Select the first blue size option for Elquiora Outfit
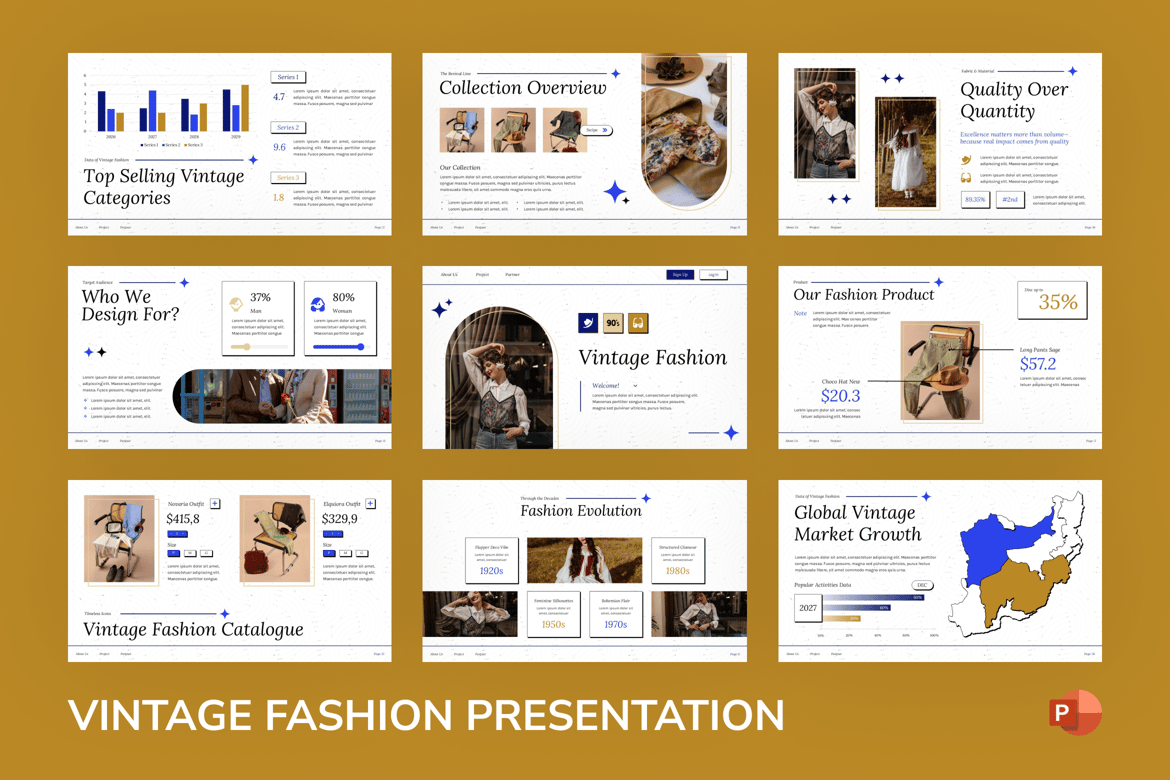The height and width of the screenshot is (780, 1170). pyautogui.click(x=329, y=553)
